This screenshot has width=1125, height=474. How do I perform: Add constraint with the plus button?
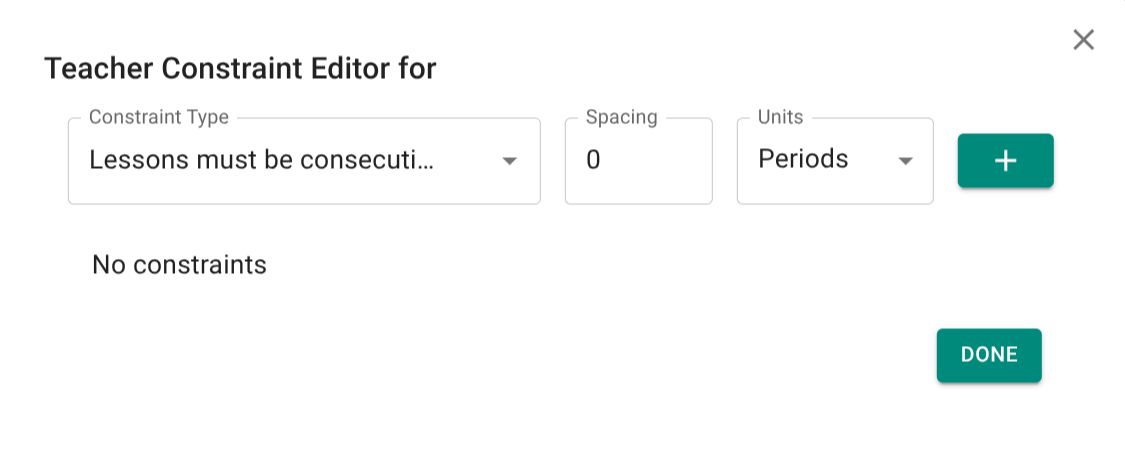point(1005,161)
